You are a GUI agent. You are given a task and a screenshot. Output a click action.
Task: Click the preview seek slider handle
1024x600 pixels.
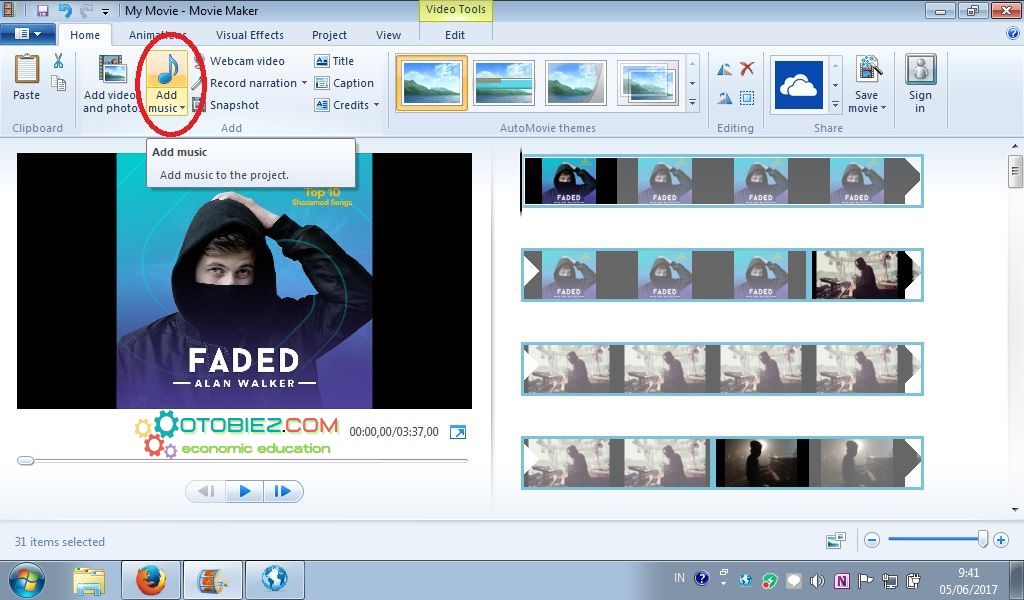(x=25, y=460)
